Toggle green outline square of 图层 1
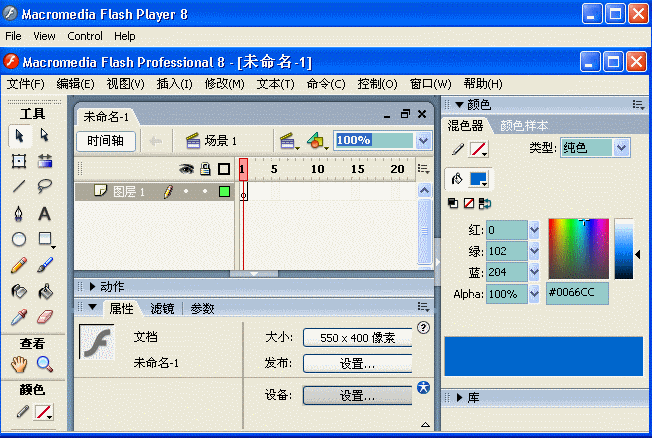This screenshot has width=652, height=438. click(x=224, y=191)
